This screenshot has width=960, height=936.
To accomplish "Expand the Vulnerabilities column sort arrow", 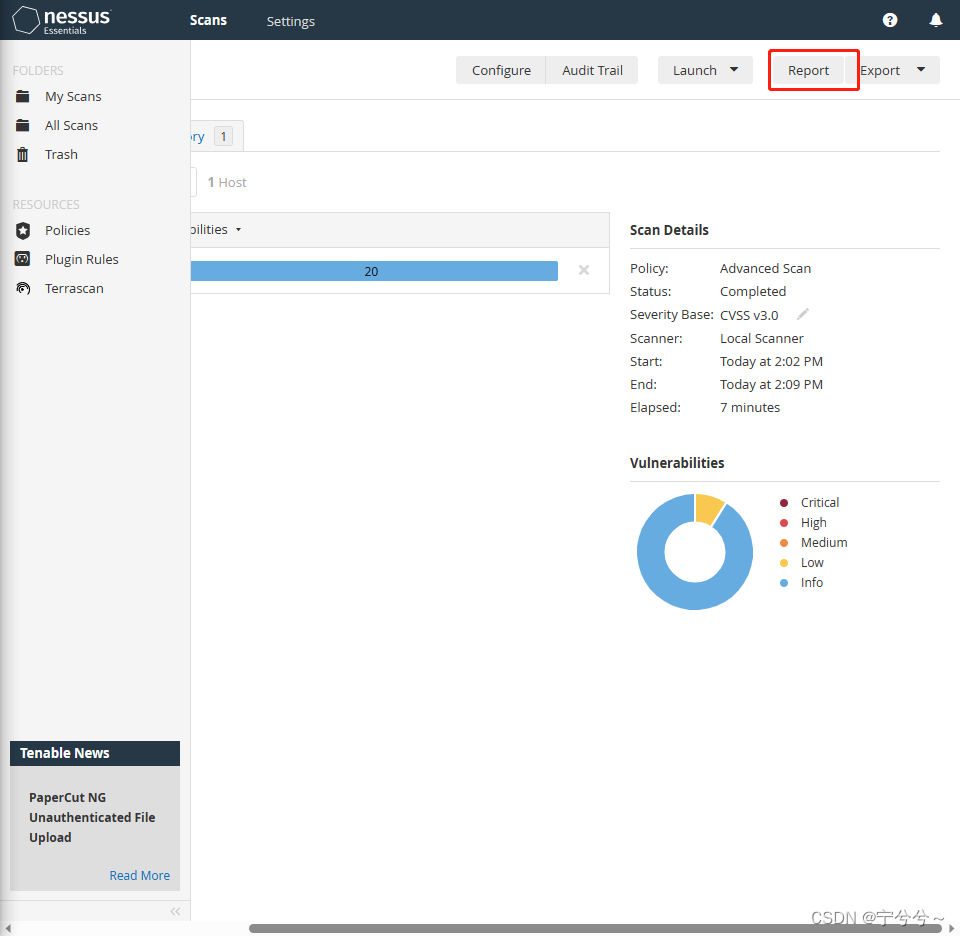I will pyautogui.click(x=238, y=230).
